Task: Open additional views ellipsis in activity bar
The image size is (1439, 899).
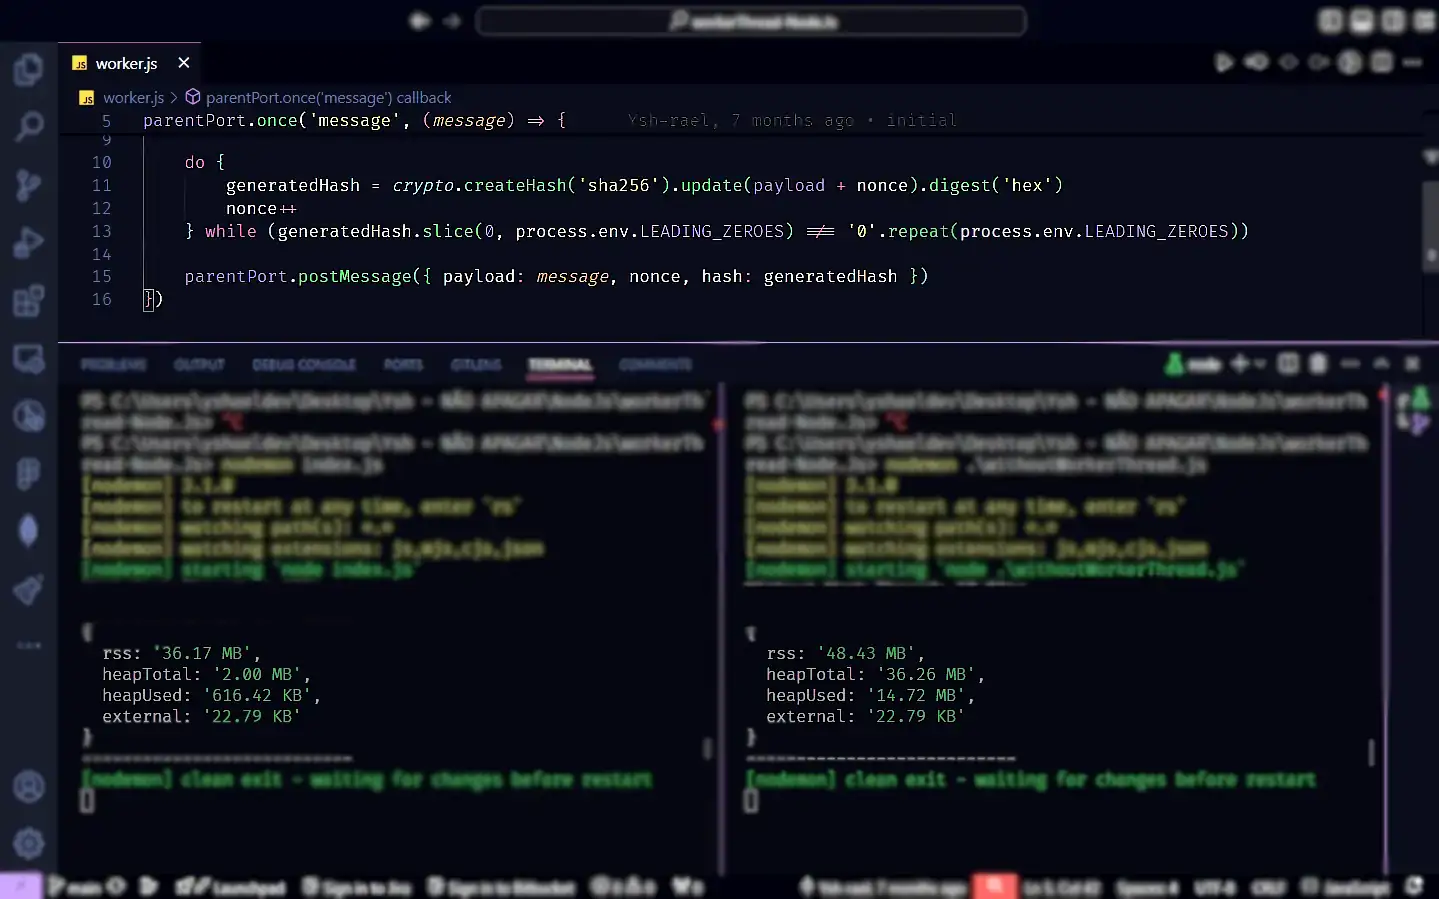Action: (28, 646)
